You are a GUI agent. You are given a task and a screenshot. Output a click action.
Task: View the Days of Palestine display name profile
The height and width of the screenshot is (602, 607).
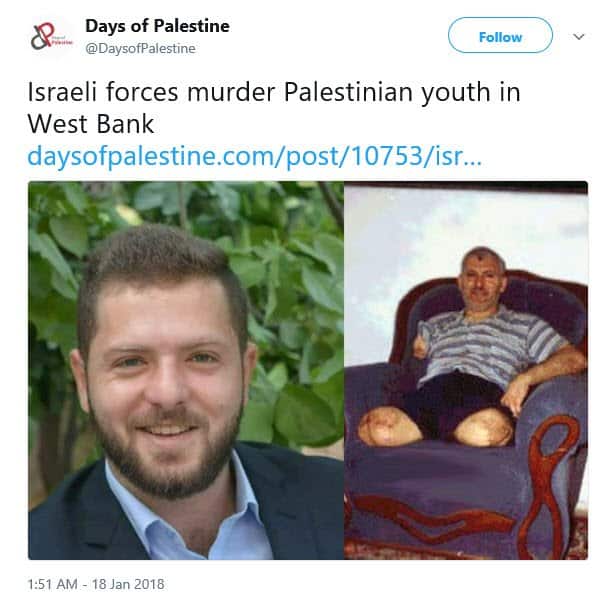(157, 26)
